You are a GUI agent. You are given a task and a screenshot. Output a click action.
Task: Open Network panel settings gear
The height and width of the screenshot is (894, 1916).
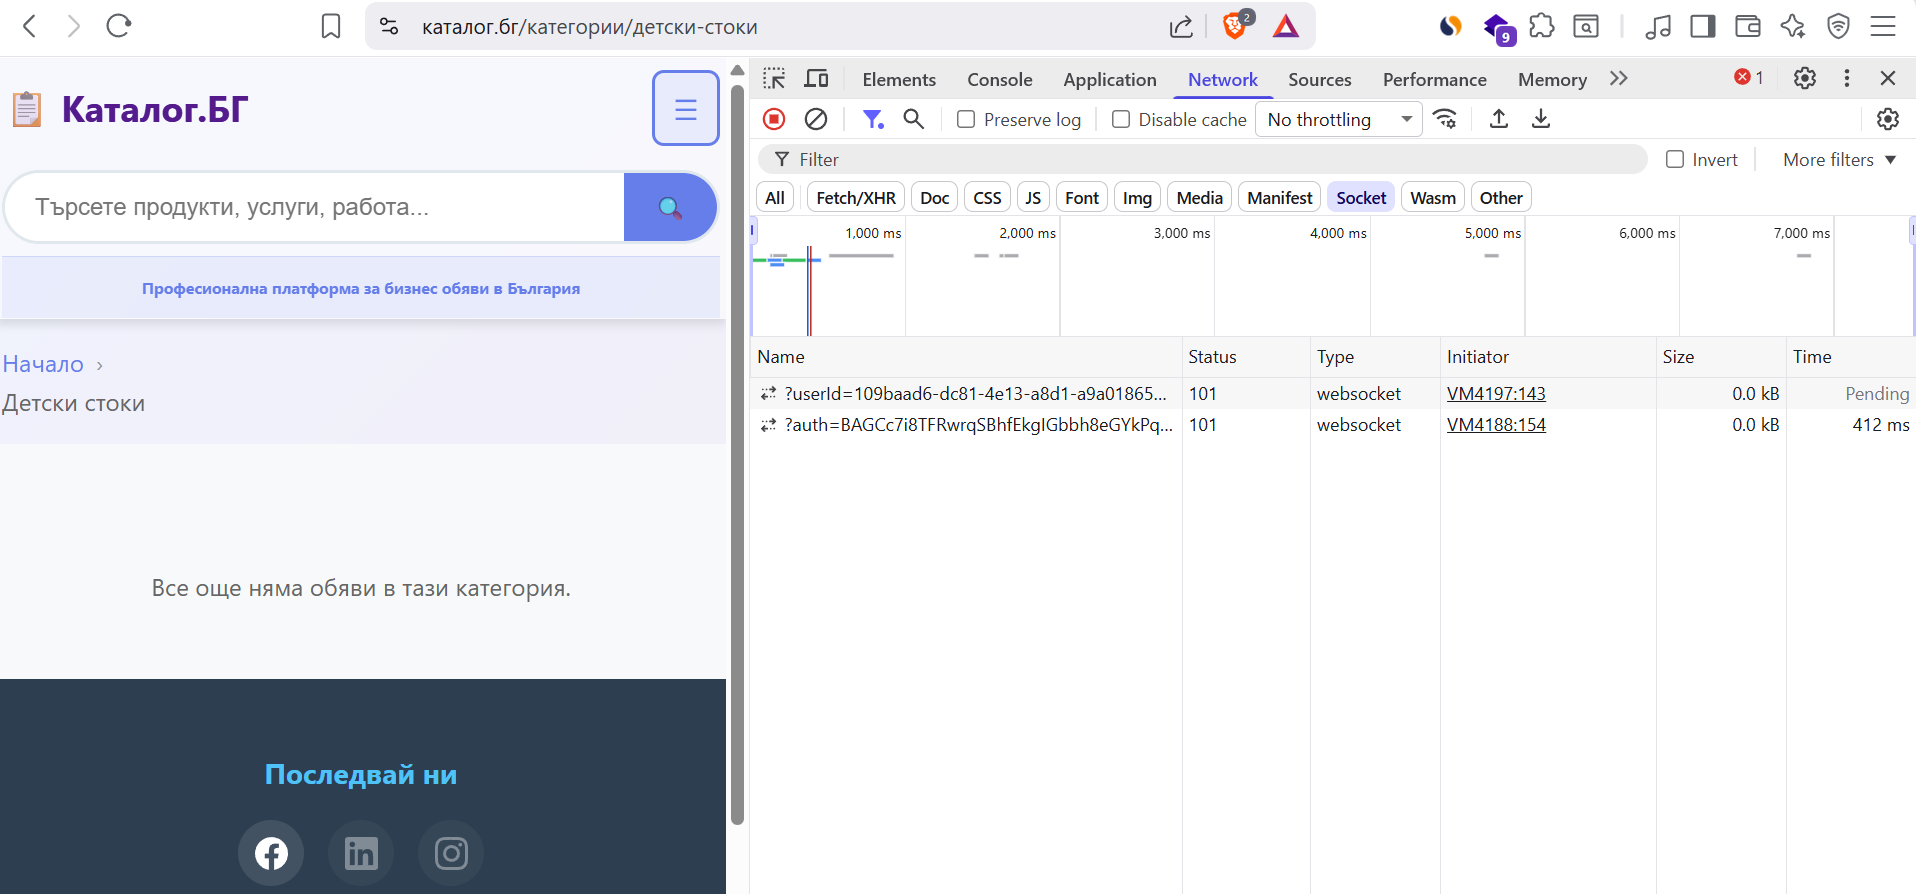coord(1888,119)
